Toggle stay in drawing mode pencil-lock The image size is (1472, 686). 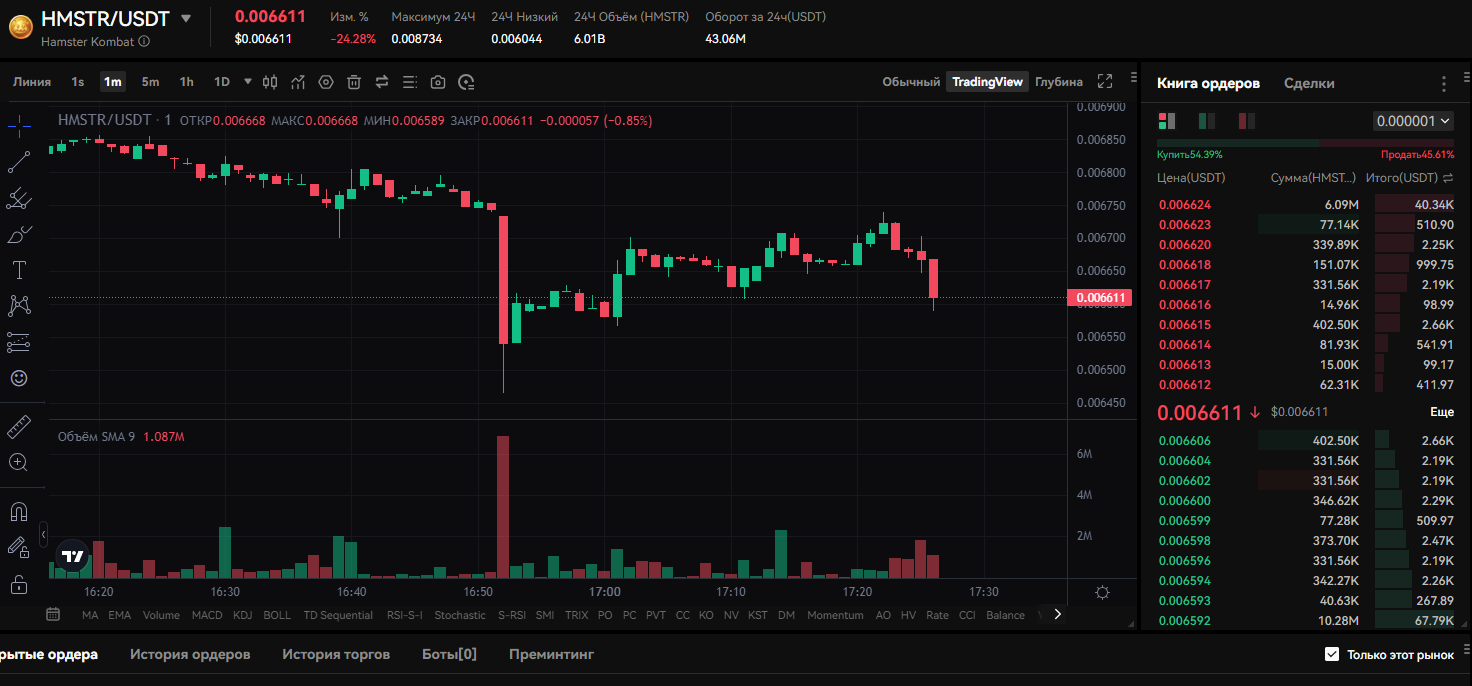click(19, 547)
